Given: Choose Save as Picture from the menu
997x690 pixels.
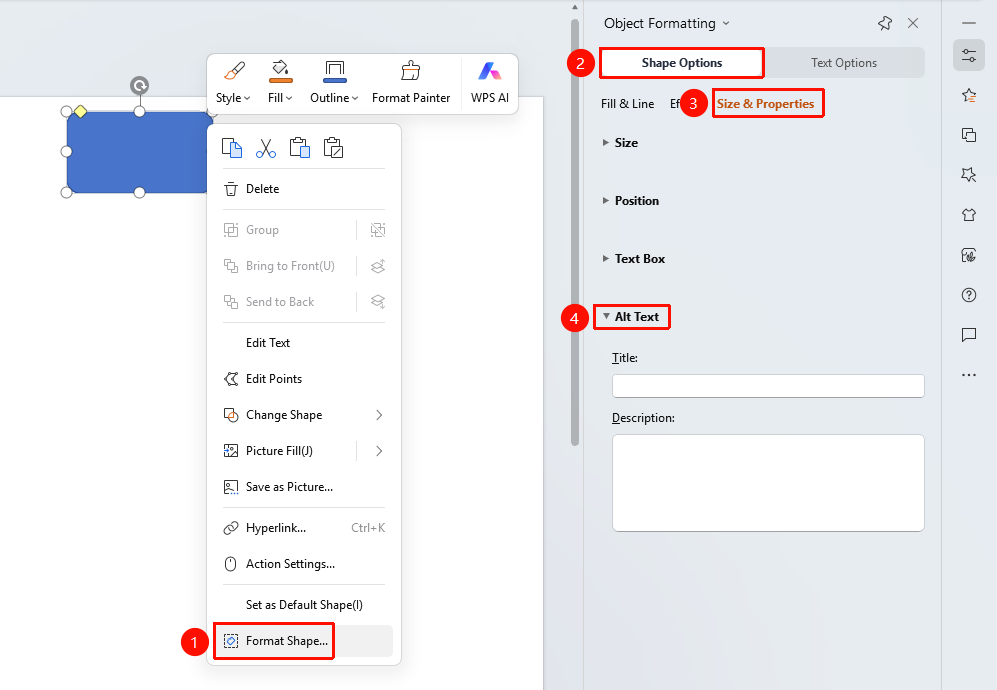Looking at the screenshot, I should click(x=304, y=487).
